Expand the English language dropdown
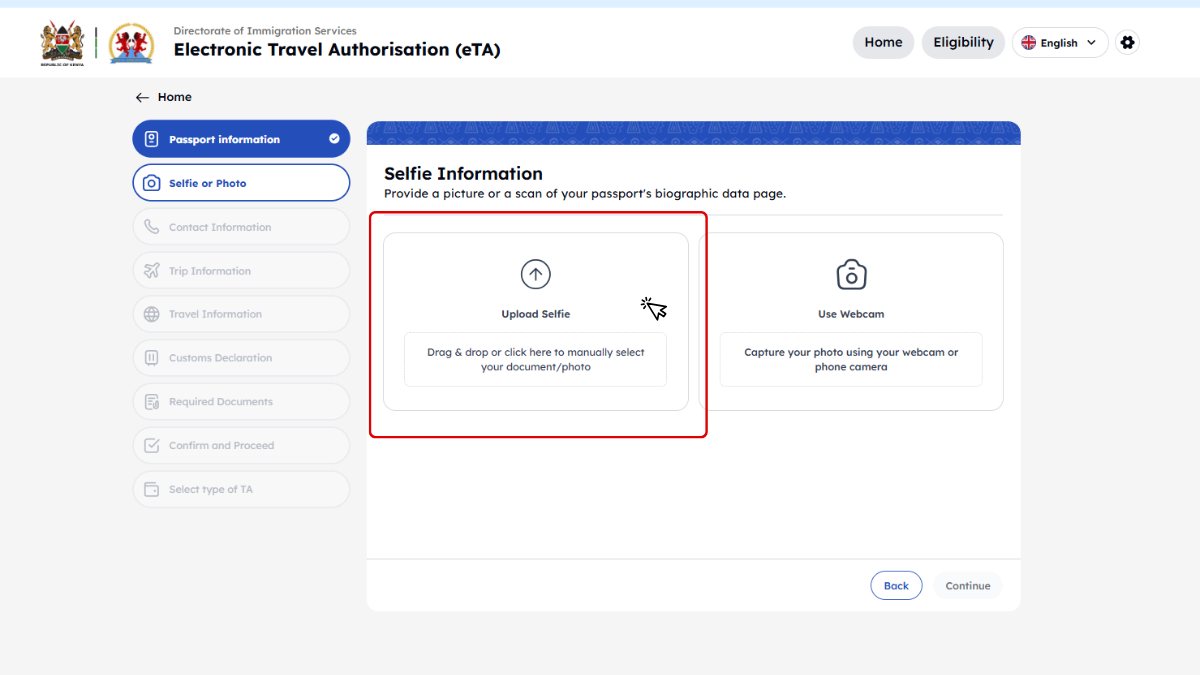1200x675 pixels. pyautogui.click(x=1090, y=43)
